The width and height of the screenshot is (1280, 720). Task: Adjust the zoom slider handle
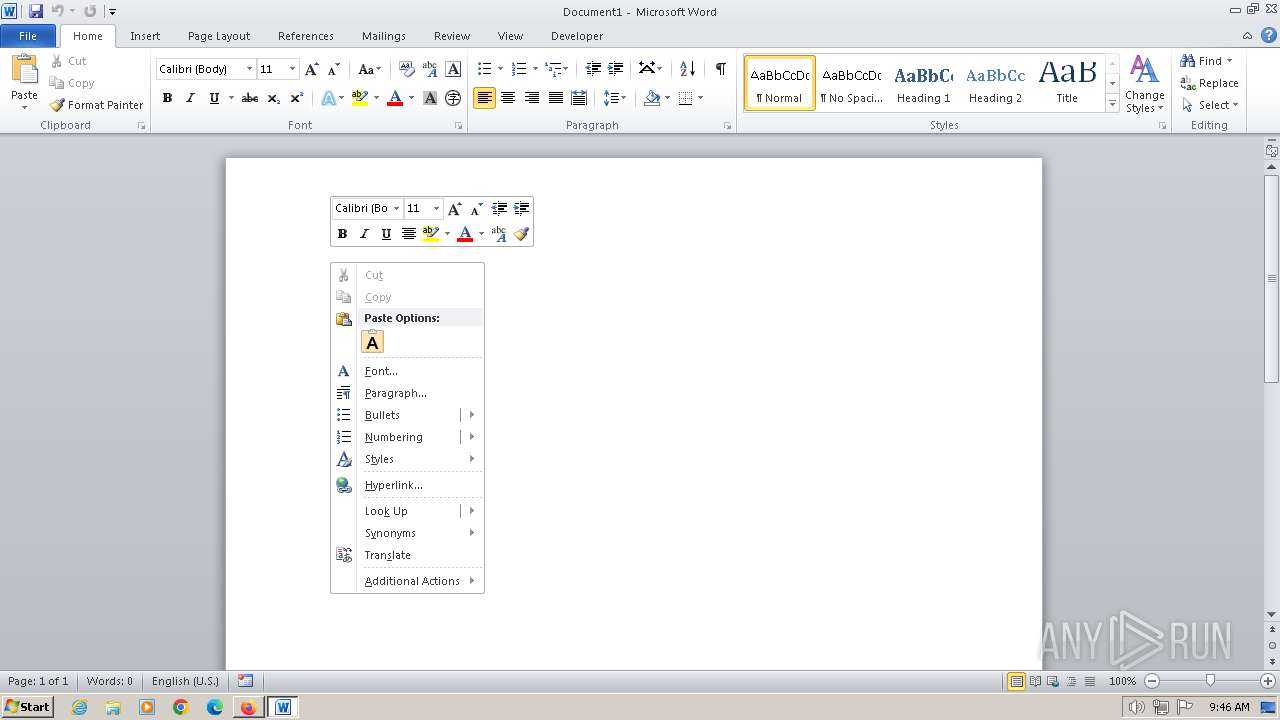click(x=1210, y=681)
